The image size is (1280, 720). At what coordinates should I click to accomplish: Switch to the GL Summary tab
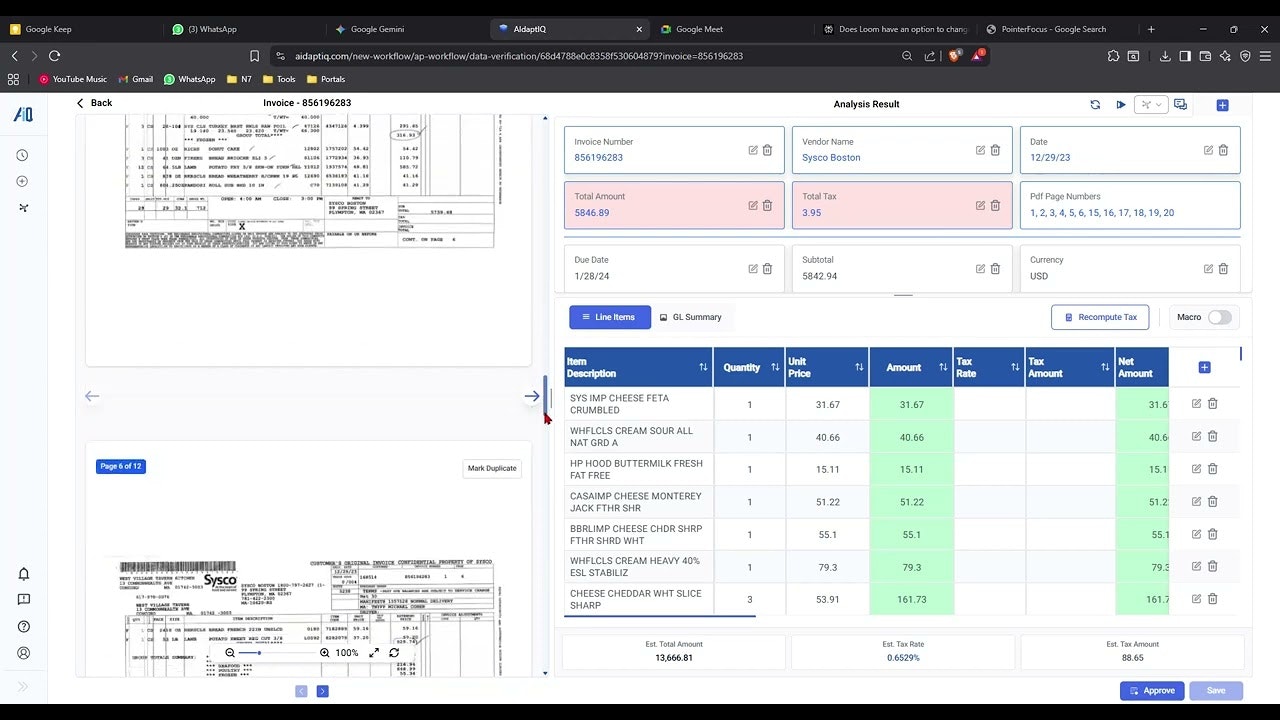(691, 317)
